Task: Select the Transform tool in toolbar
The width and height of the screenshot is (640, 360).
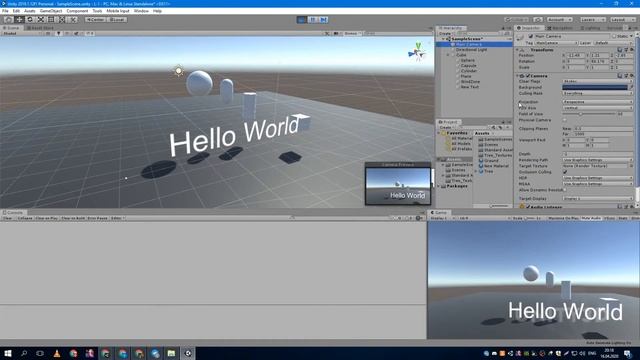Action: tap(62, 19)
